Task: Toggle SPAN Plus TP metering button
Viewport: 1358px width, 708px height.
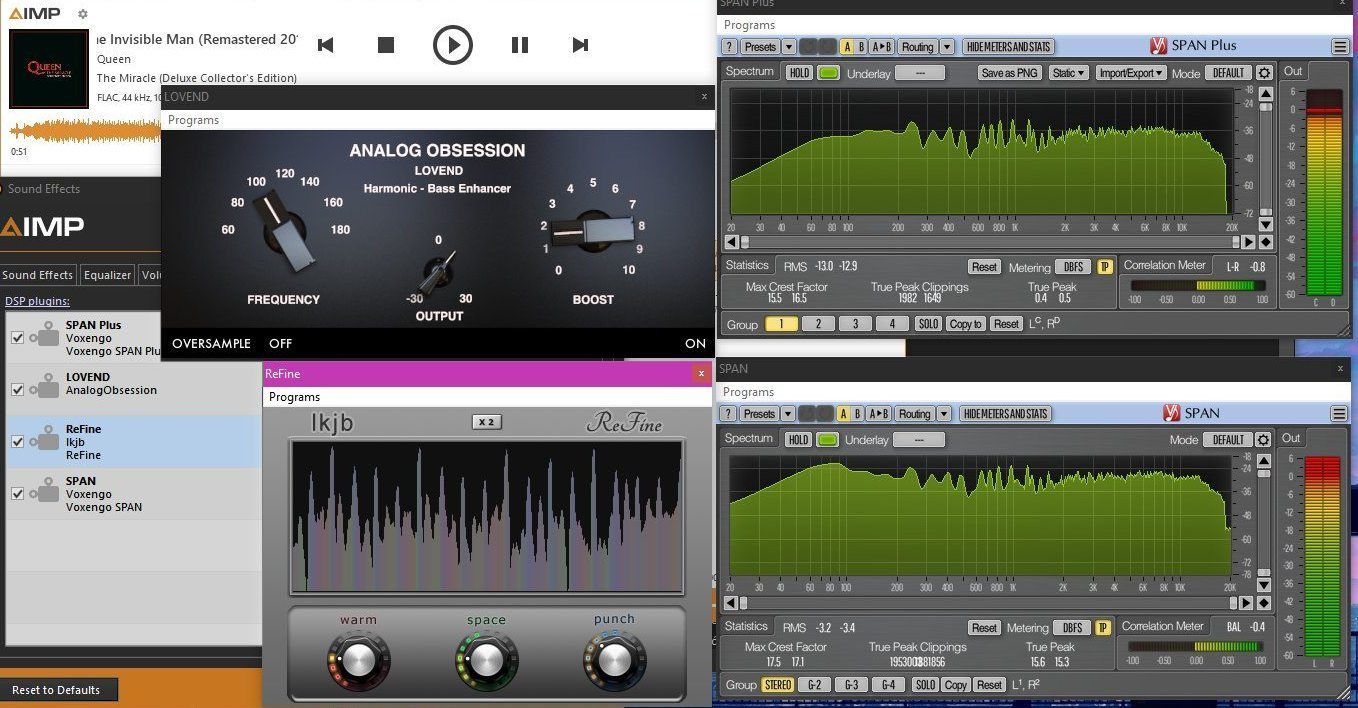Action: (1104, 267)
